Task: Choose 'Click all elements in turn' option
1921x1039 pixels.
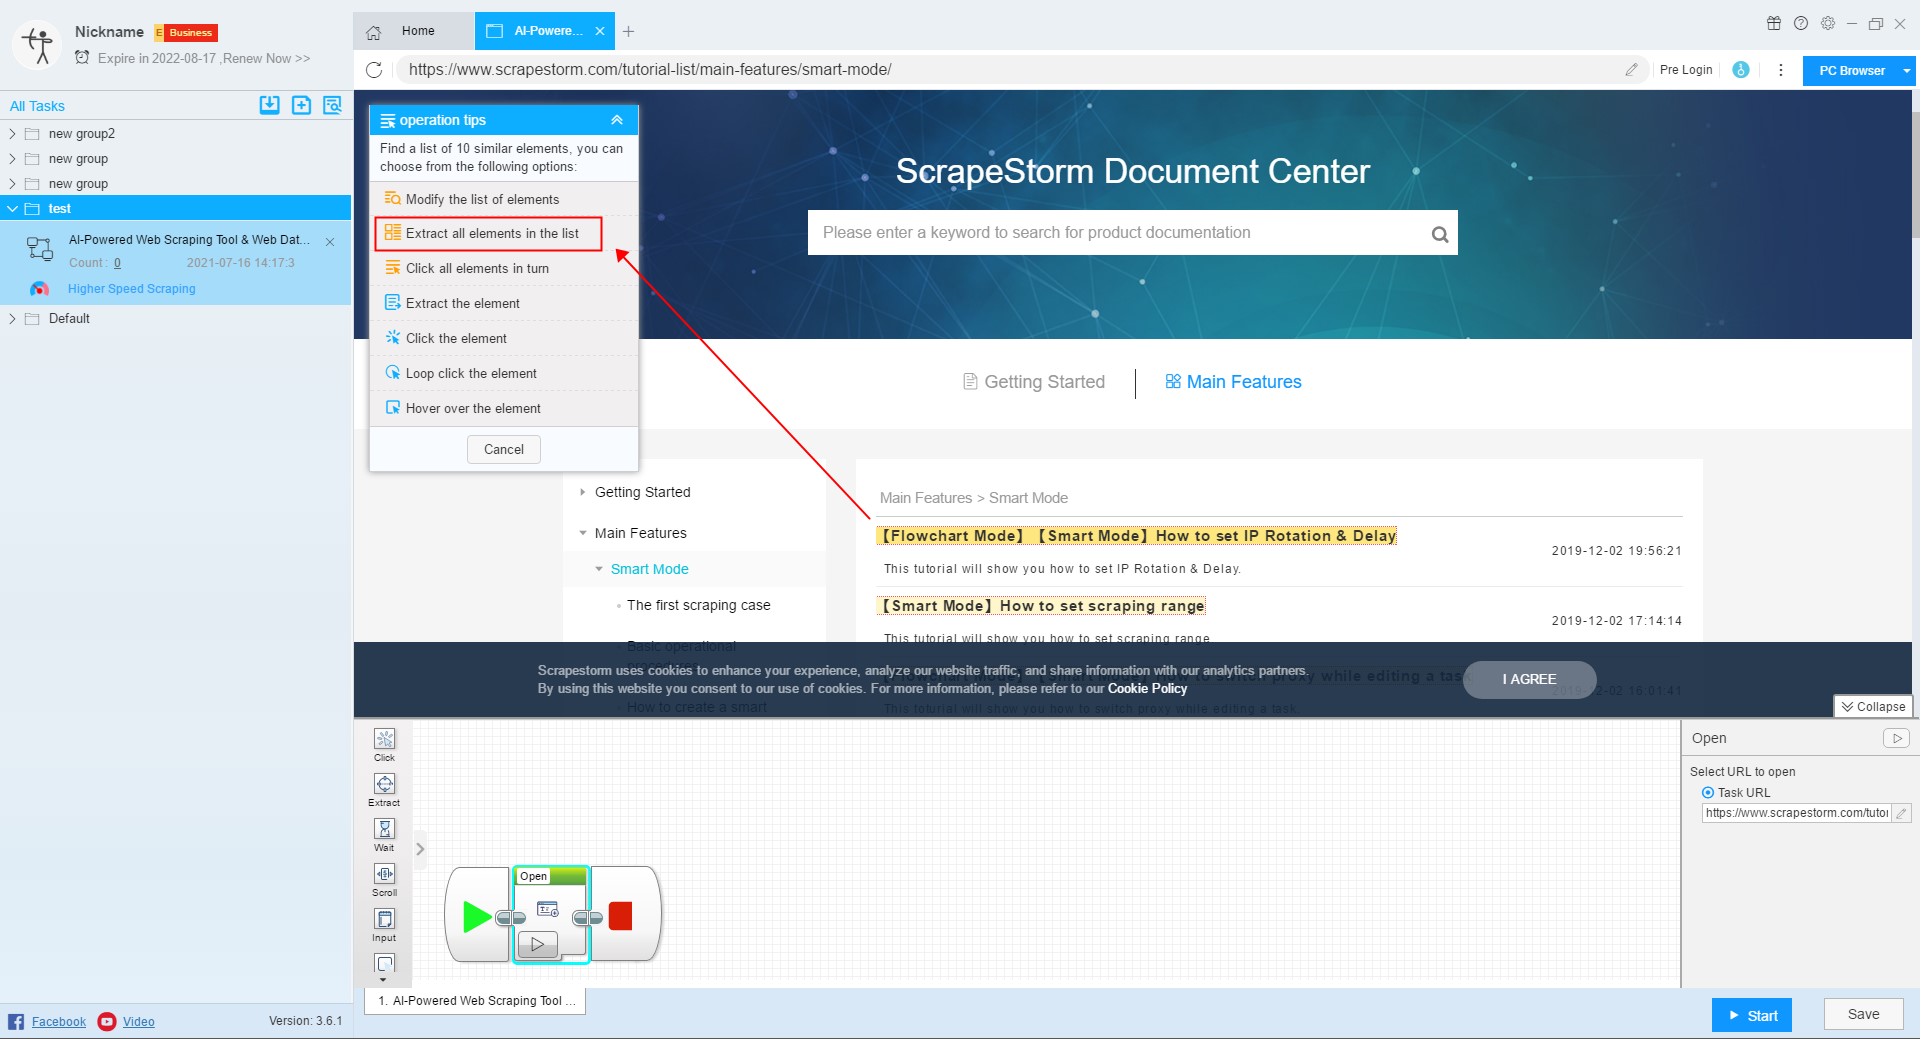Action: point(476,268)
